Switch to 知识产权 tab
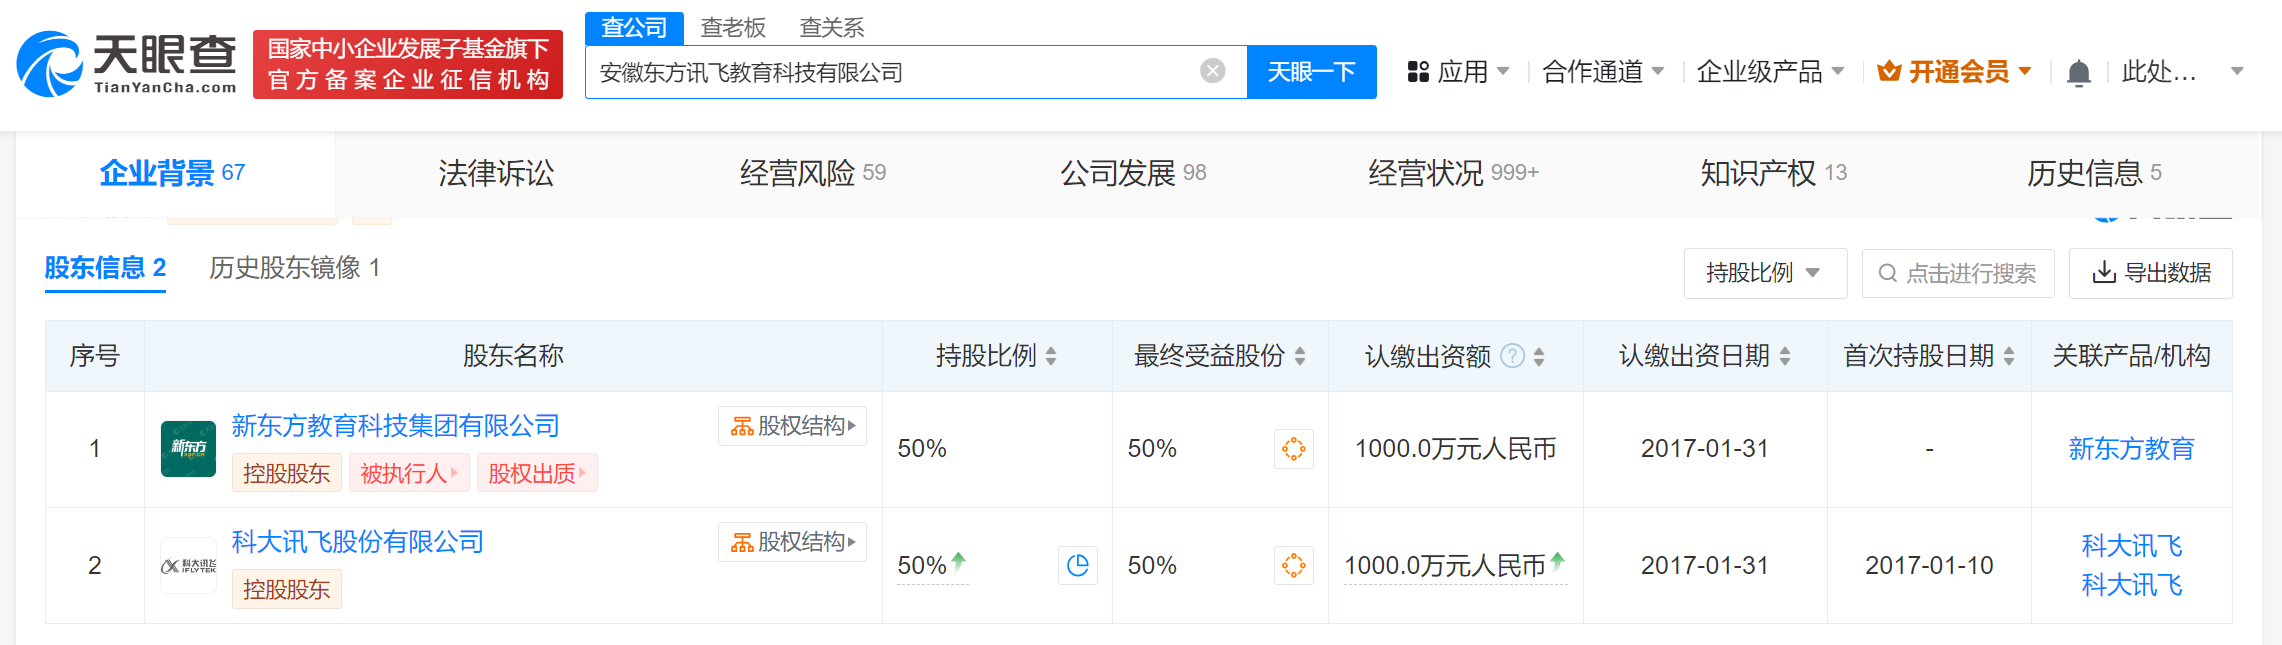 pos(1773,174)
